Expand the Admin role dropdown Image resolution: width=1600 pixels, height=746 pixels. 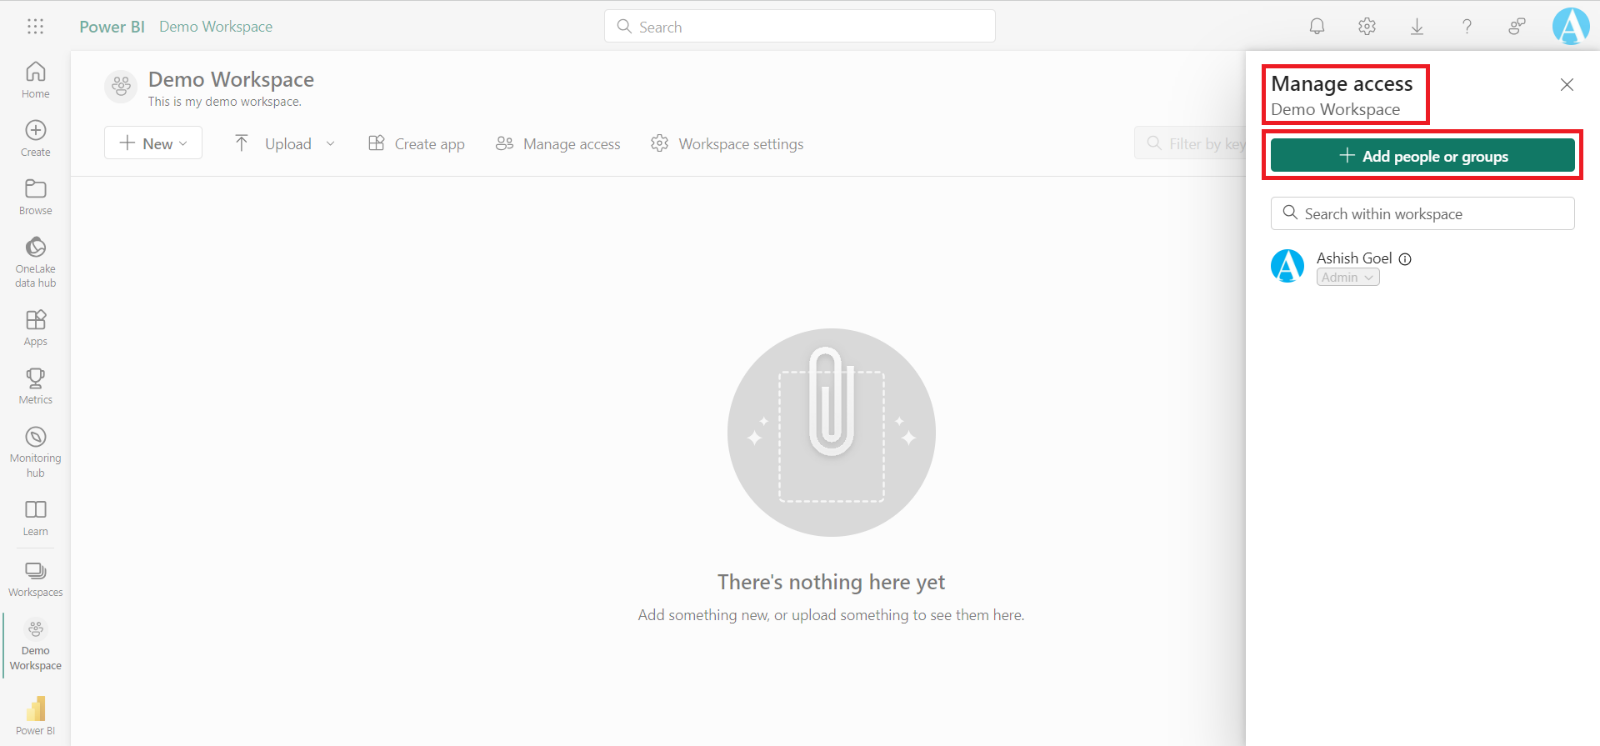click(1348, 278)
